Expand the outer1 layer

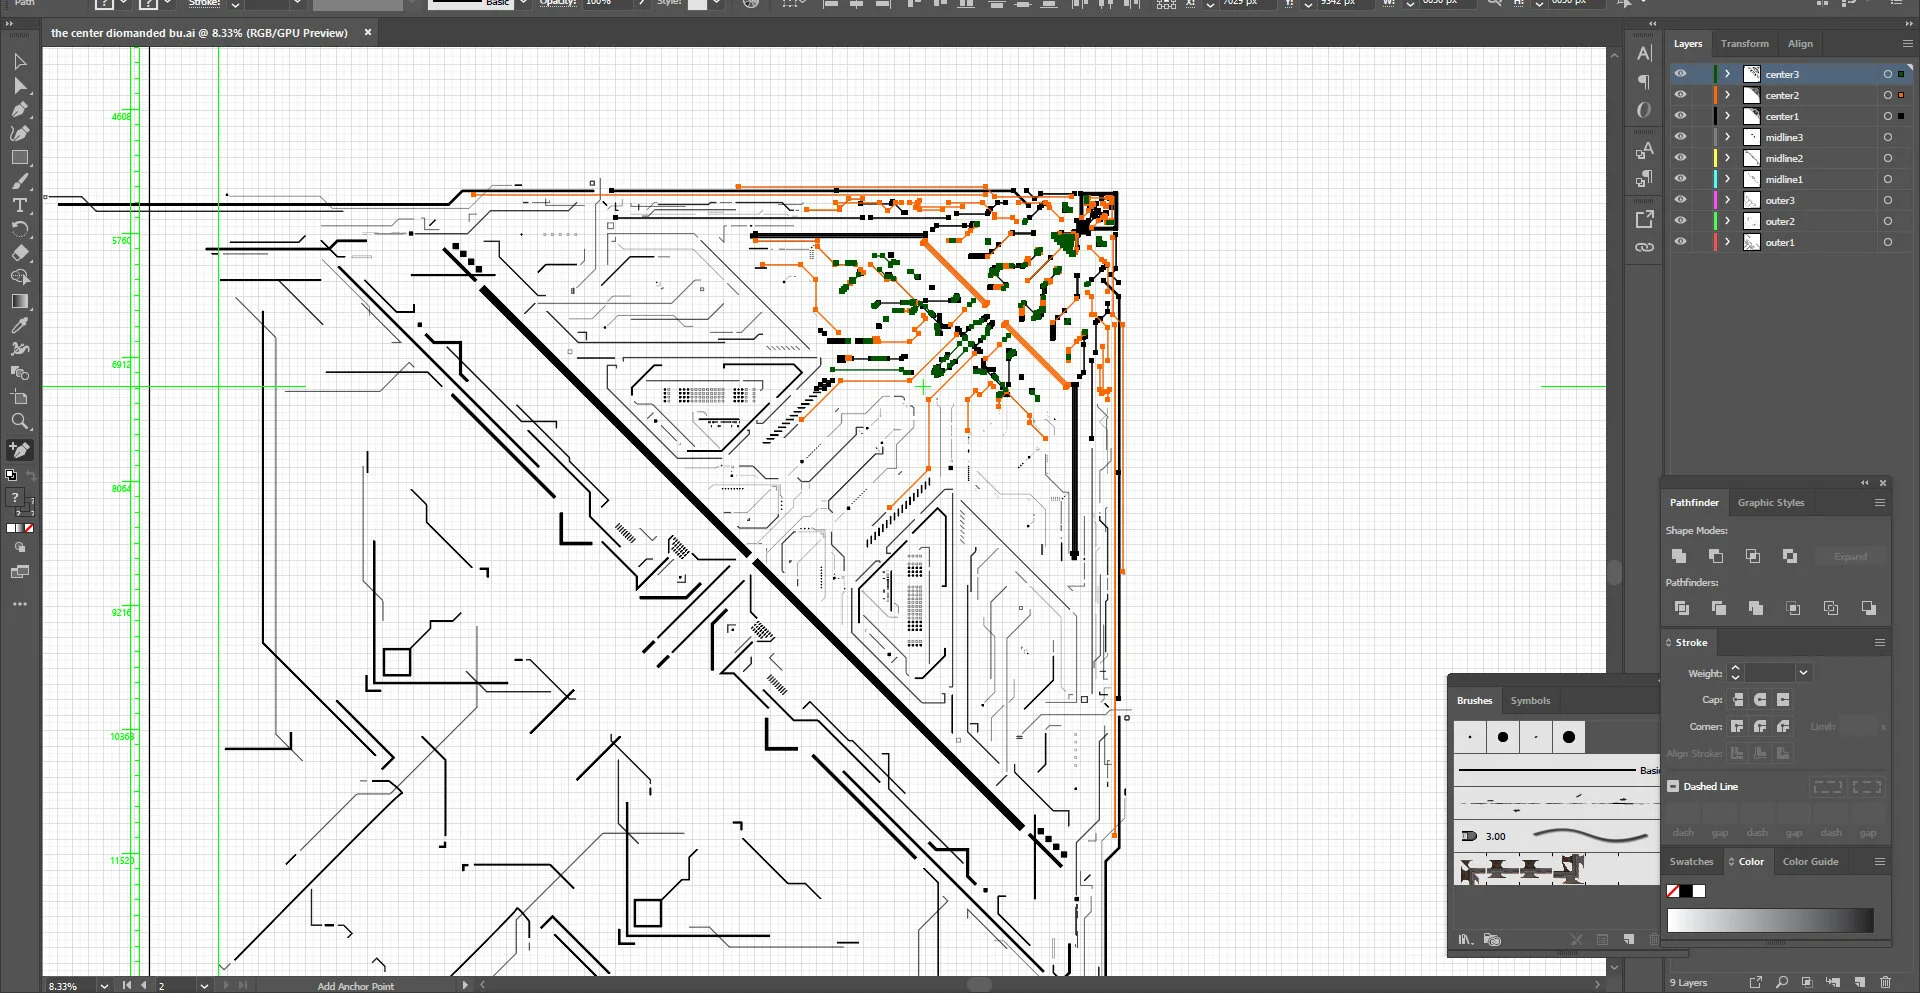click(x=1727, y=242)
